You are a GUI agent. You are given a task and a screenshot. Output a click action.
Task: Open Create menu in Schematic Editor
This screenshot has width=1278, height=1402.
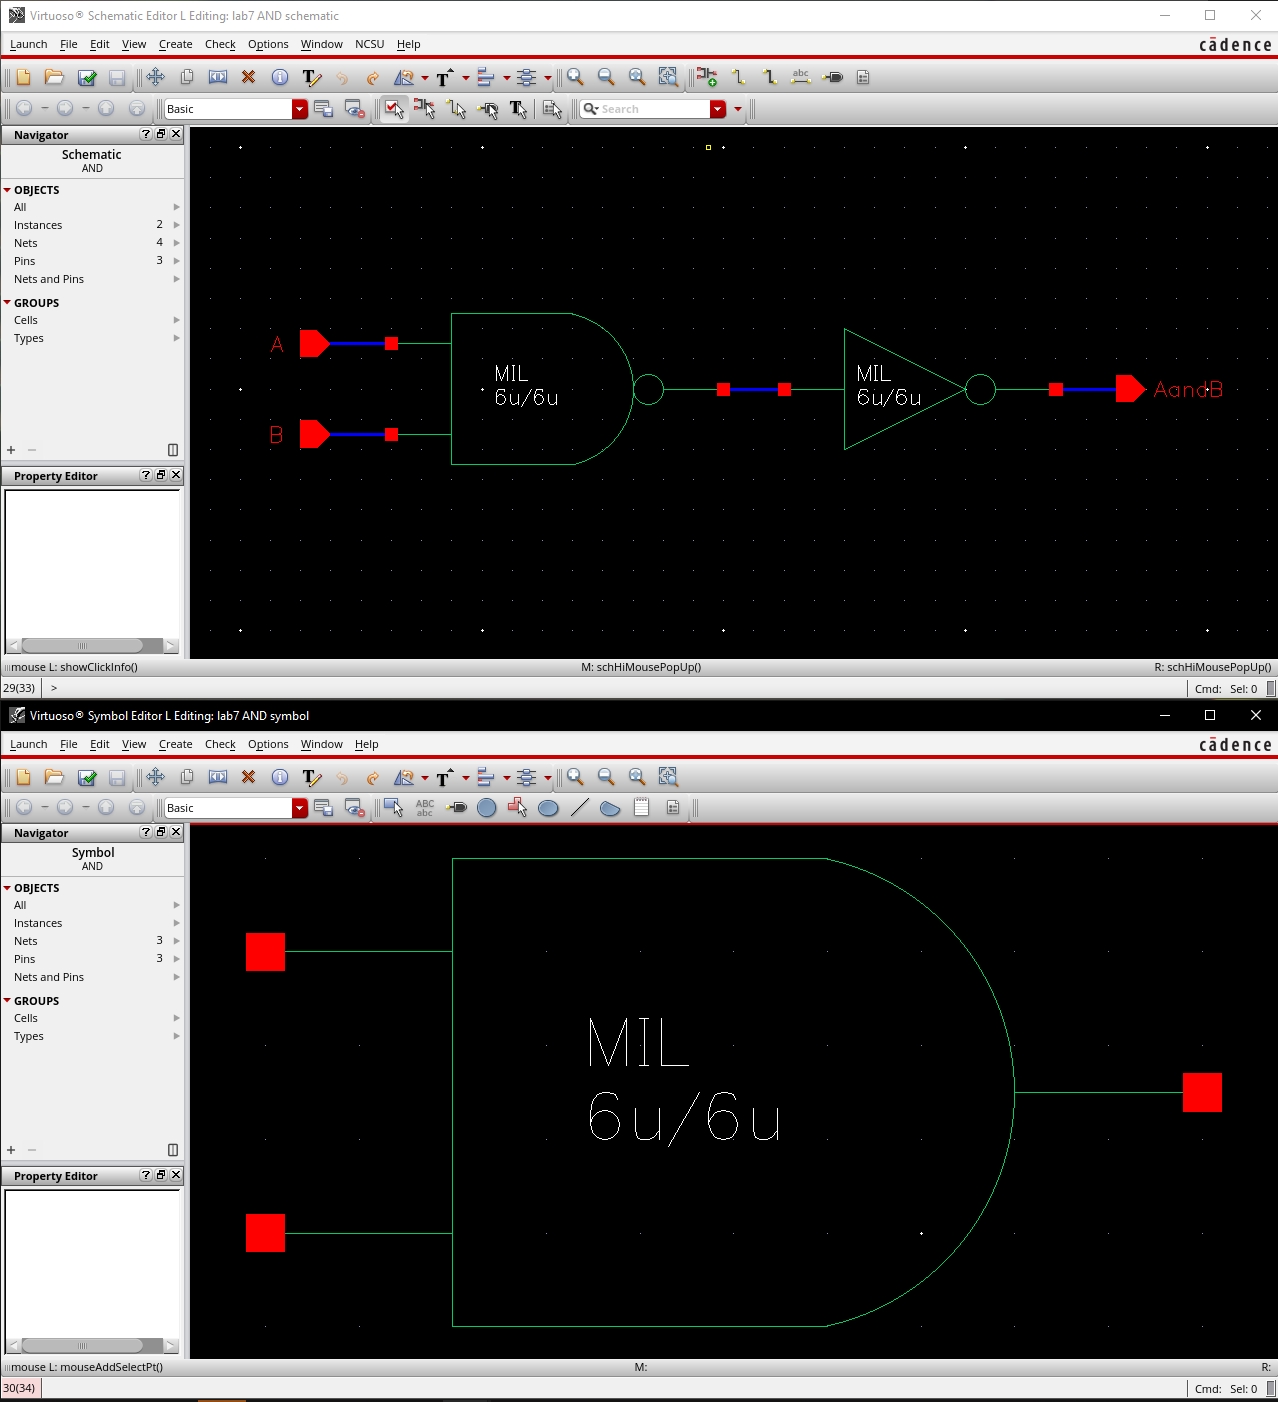pyautogui.click(x=175, y=44)
